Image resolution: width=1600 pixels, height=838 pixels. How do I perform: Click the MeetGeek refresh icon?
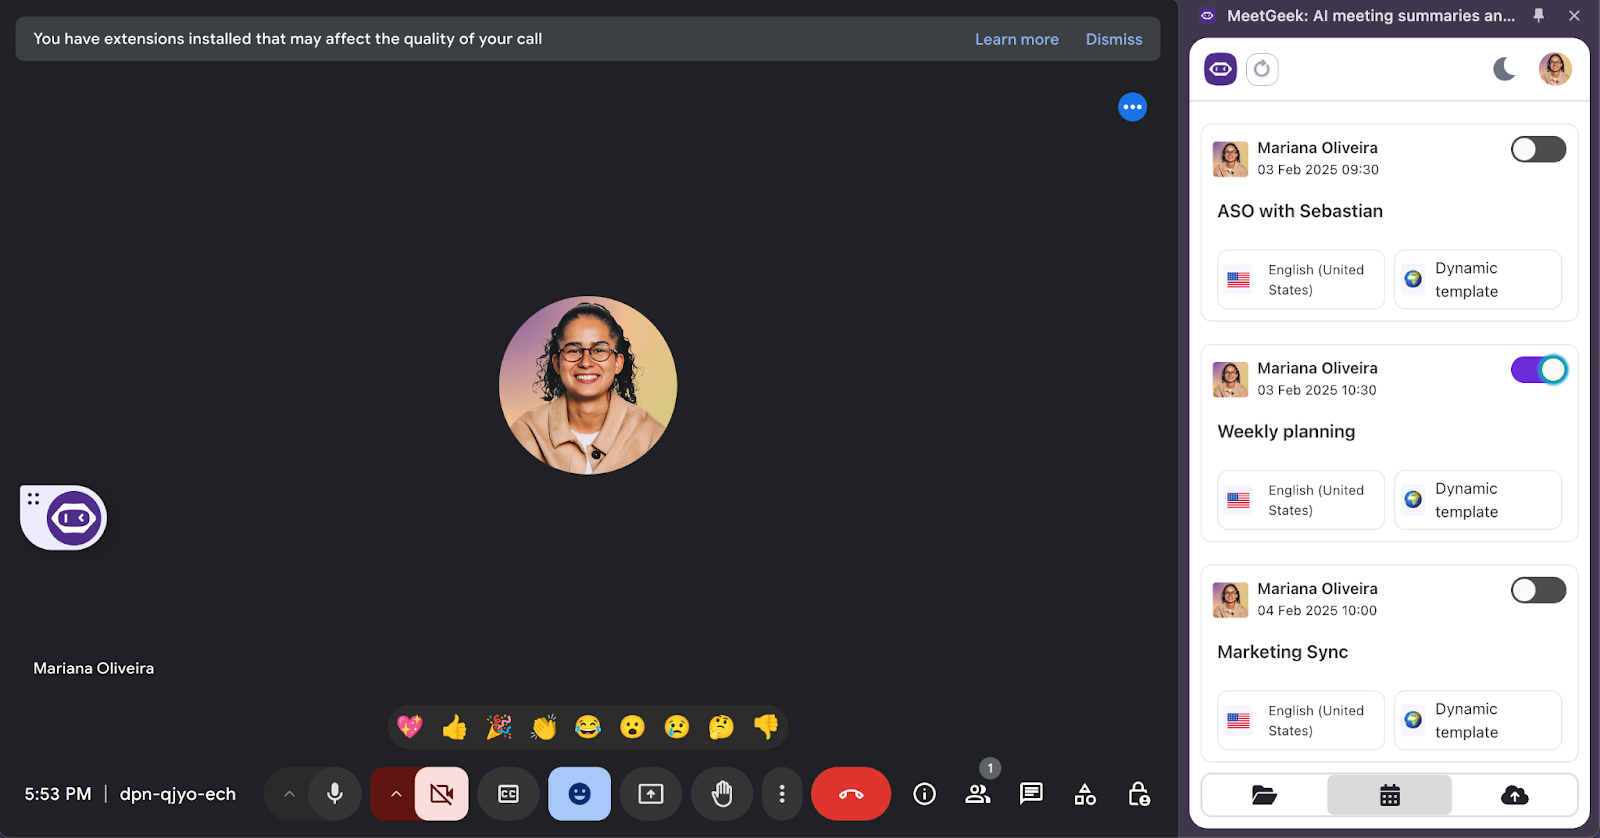(1262, 69)
